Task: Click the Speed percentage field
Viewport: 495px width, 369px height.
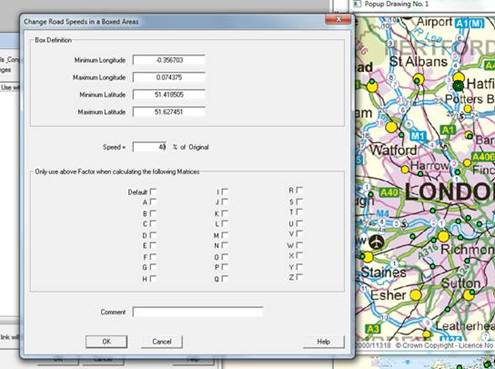Action: click(x=150, y=147)
